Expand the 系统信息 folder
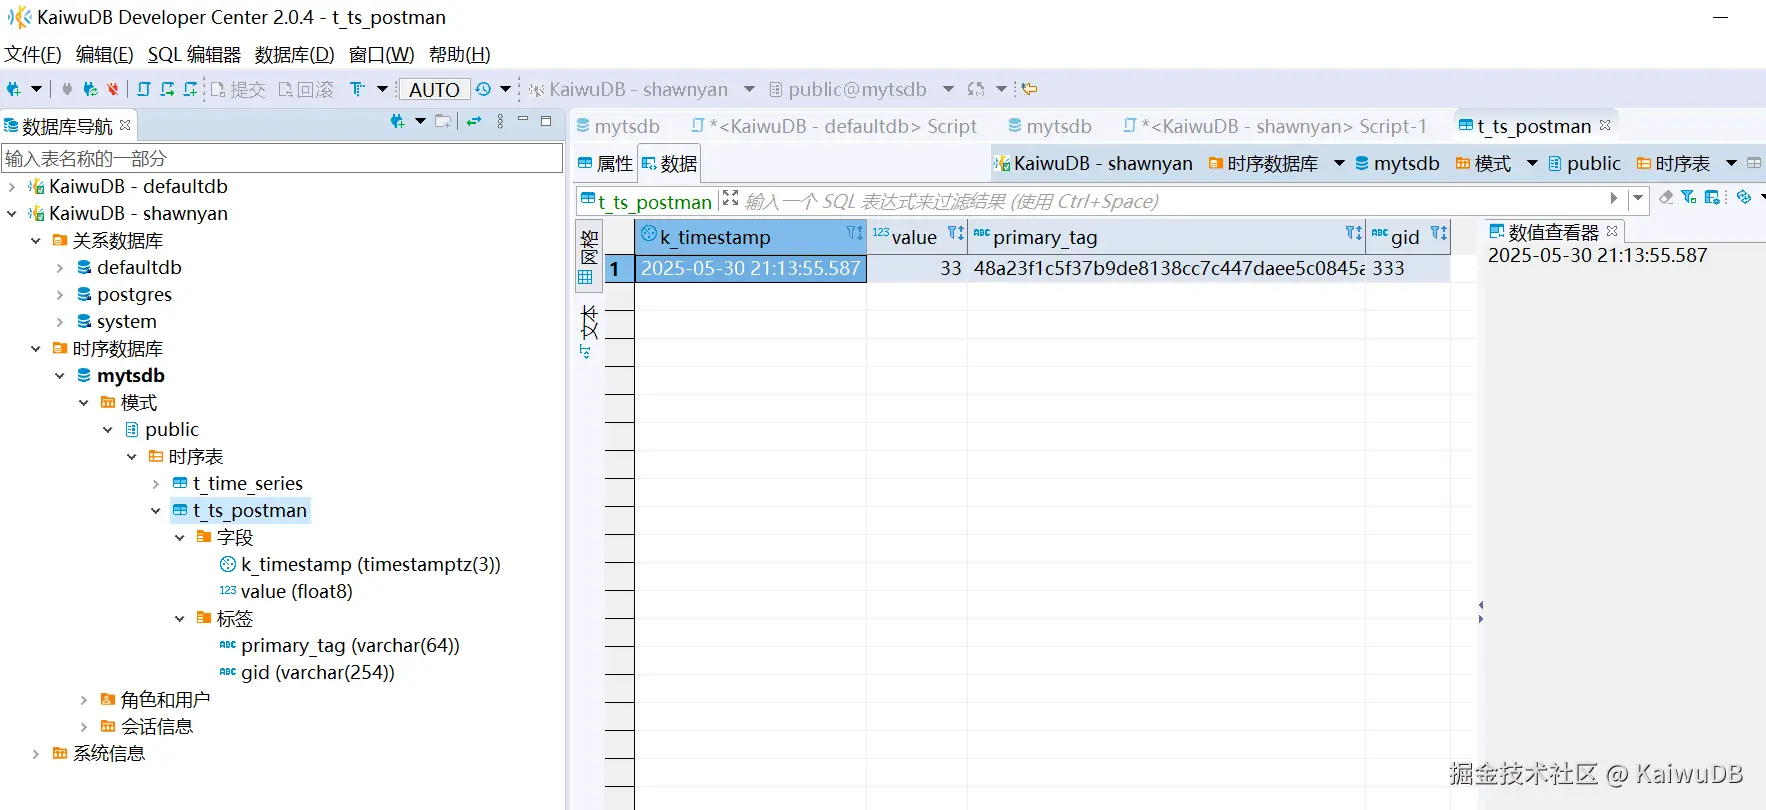This screenshot has height=810, width=1766. [35, 753]
